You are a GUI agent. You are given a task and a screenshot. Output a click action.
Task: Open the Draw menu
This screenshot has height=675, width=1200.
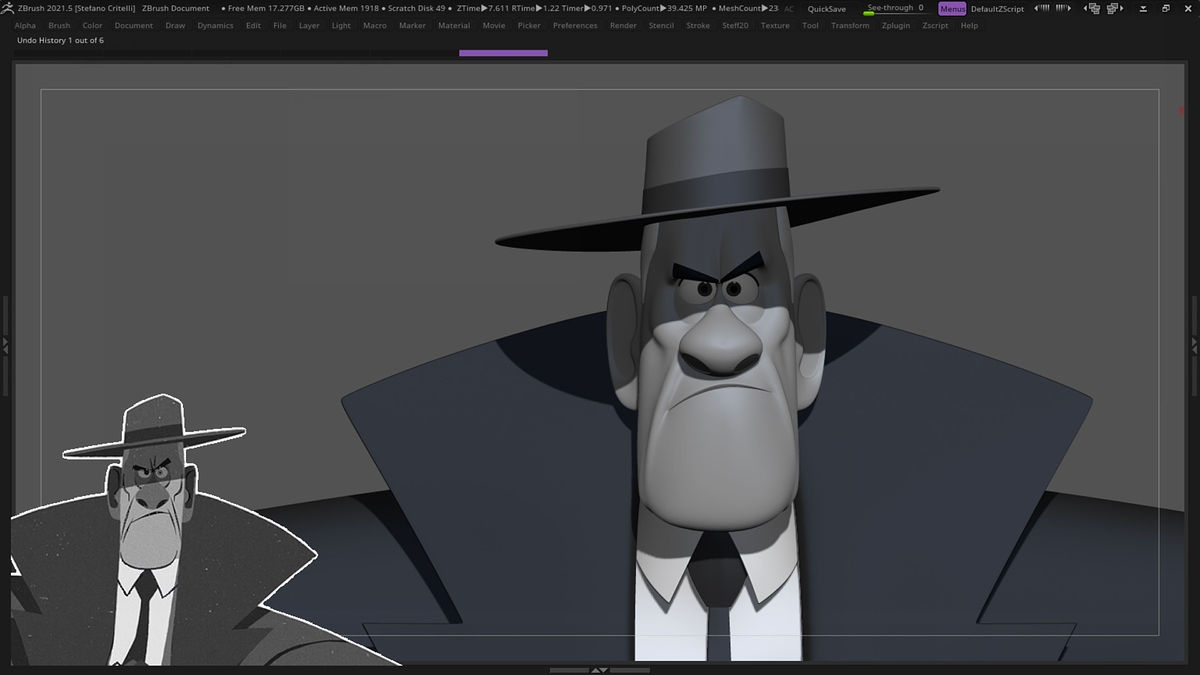click(x=175, y=25)
